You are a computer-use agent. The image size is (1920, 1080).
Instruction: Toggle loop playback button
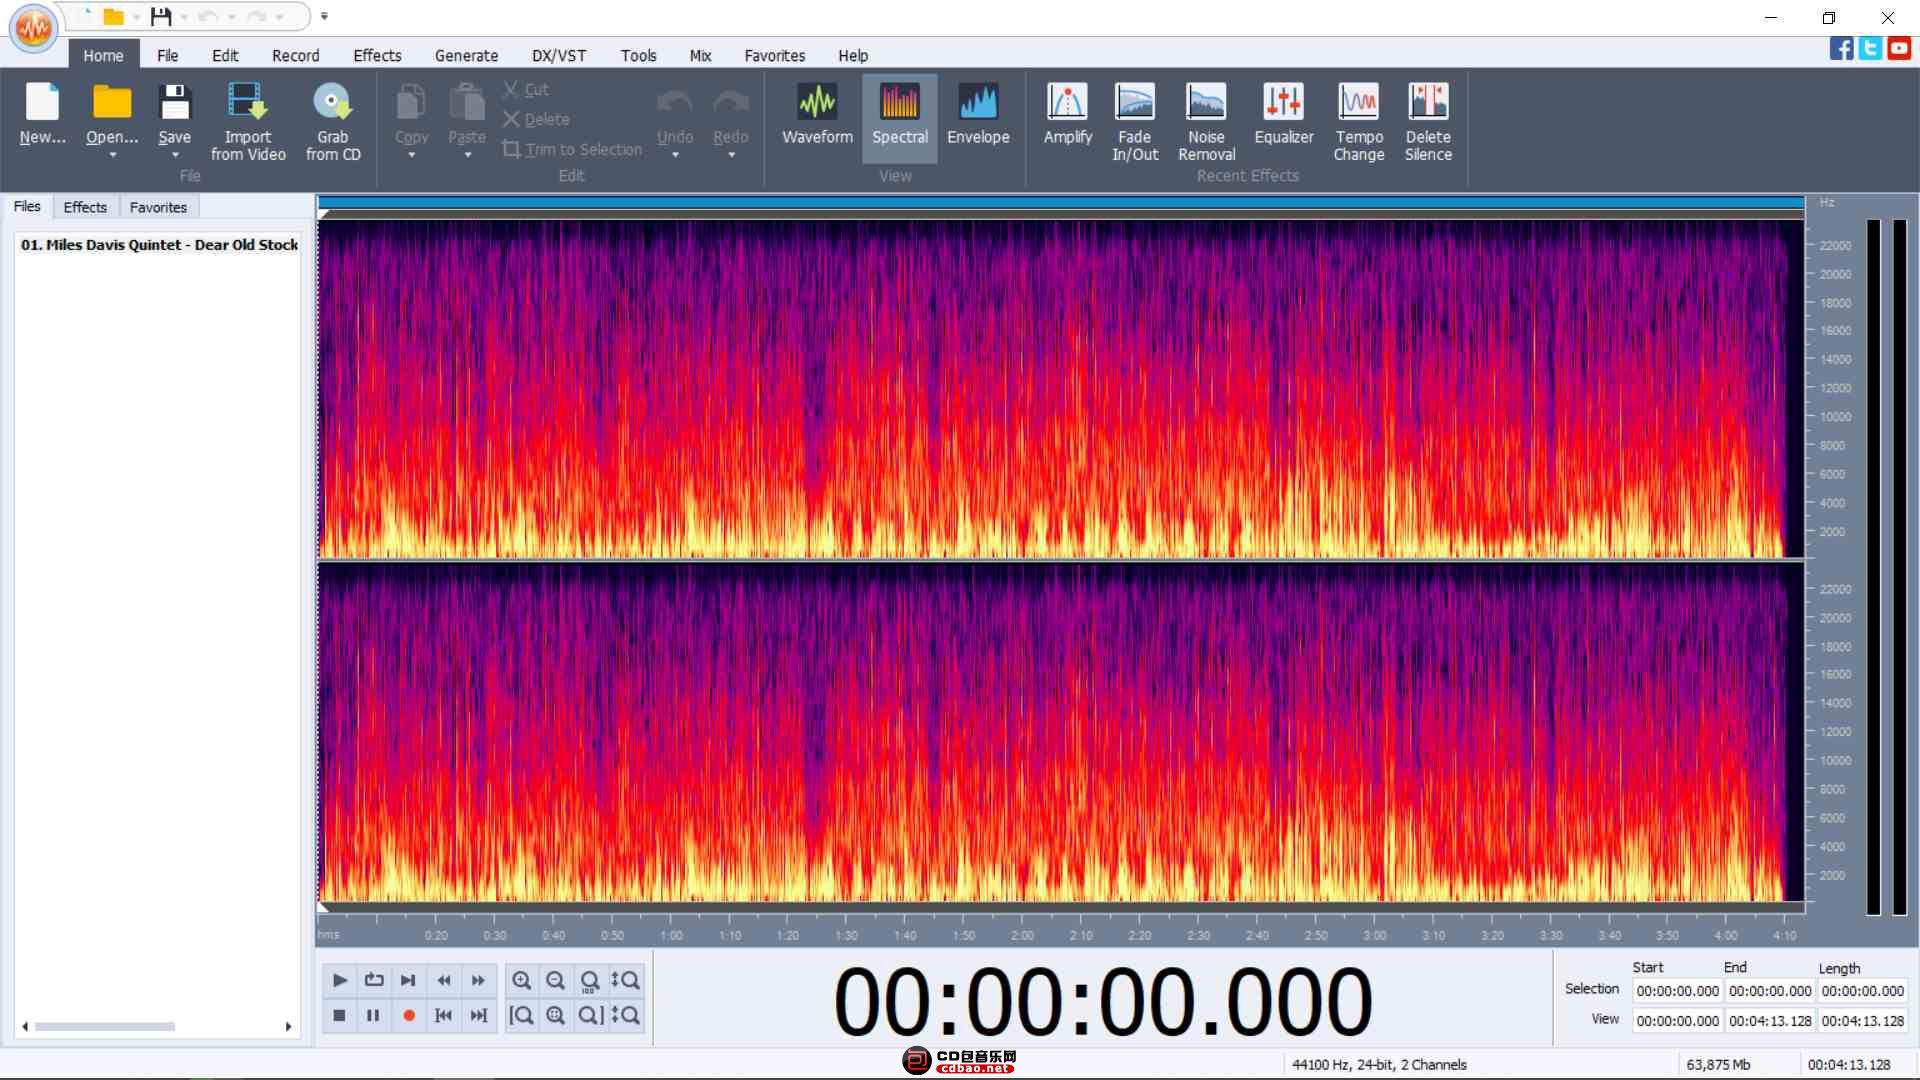point(374,980)
